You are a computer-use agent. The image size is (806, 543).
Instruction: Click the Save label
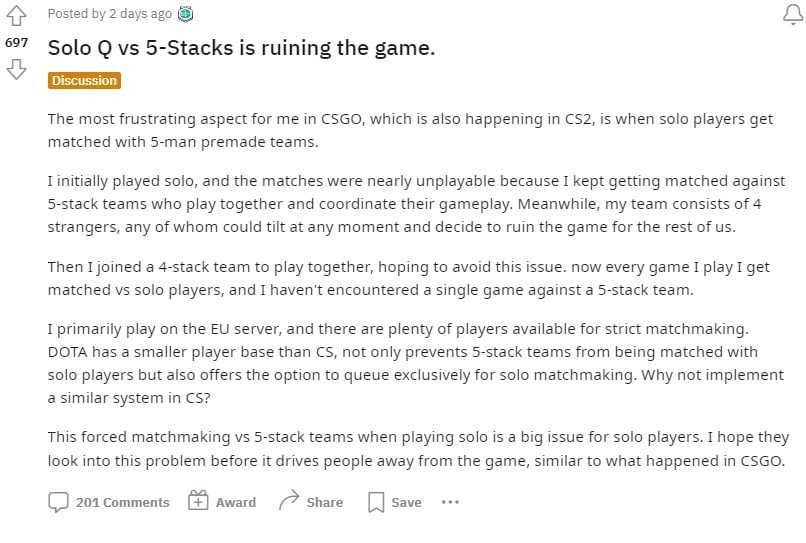pos(406,502)
